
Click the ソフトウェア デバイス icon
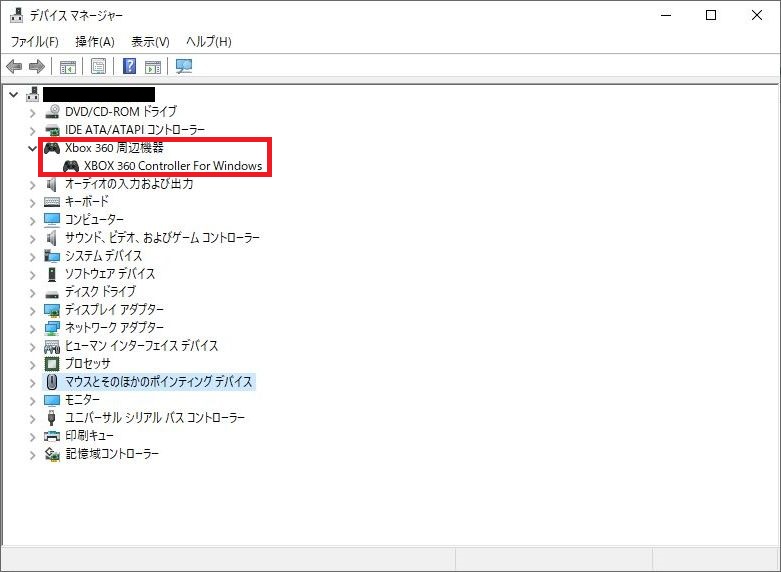pos(52,274)
